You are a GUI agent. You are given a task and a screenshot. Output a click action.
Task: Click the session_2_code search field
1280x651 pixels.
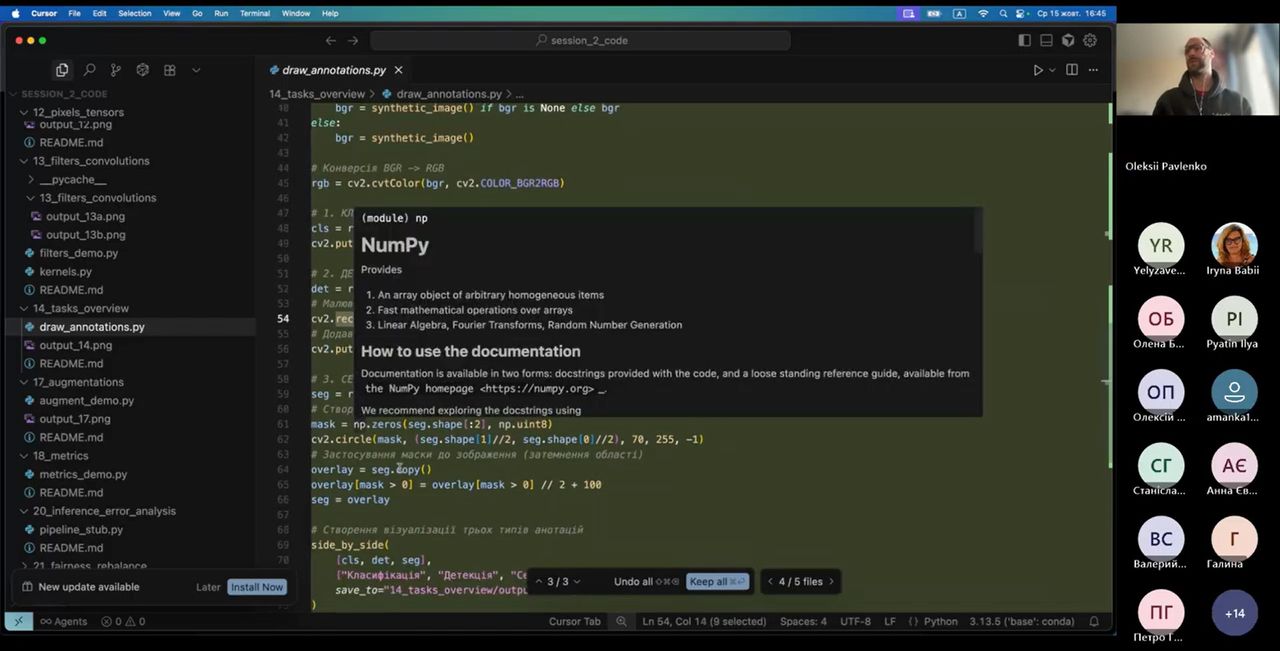coord(580,41)
